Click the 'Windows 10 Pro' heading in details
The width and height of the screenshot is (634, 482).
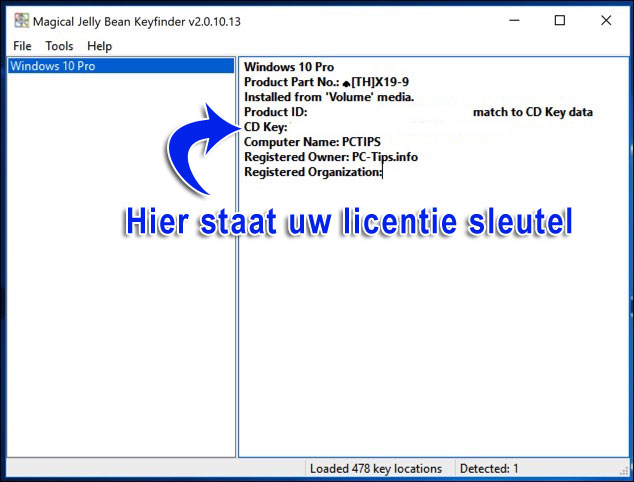(289, 67)
